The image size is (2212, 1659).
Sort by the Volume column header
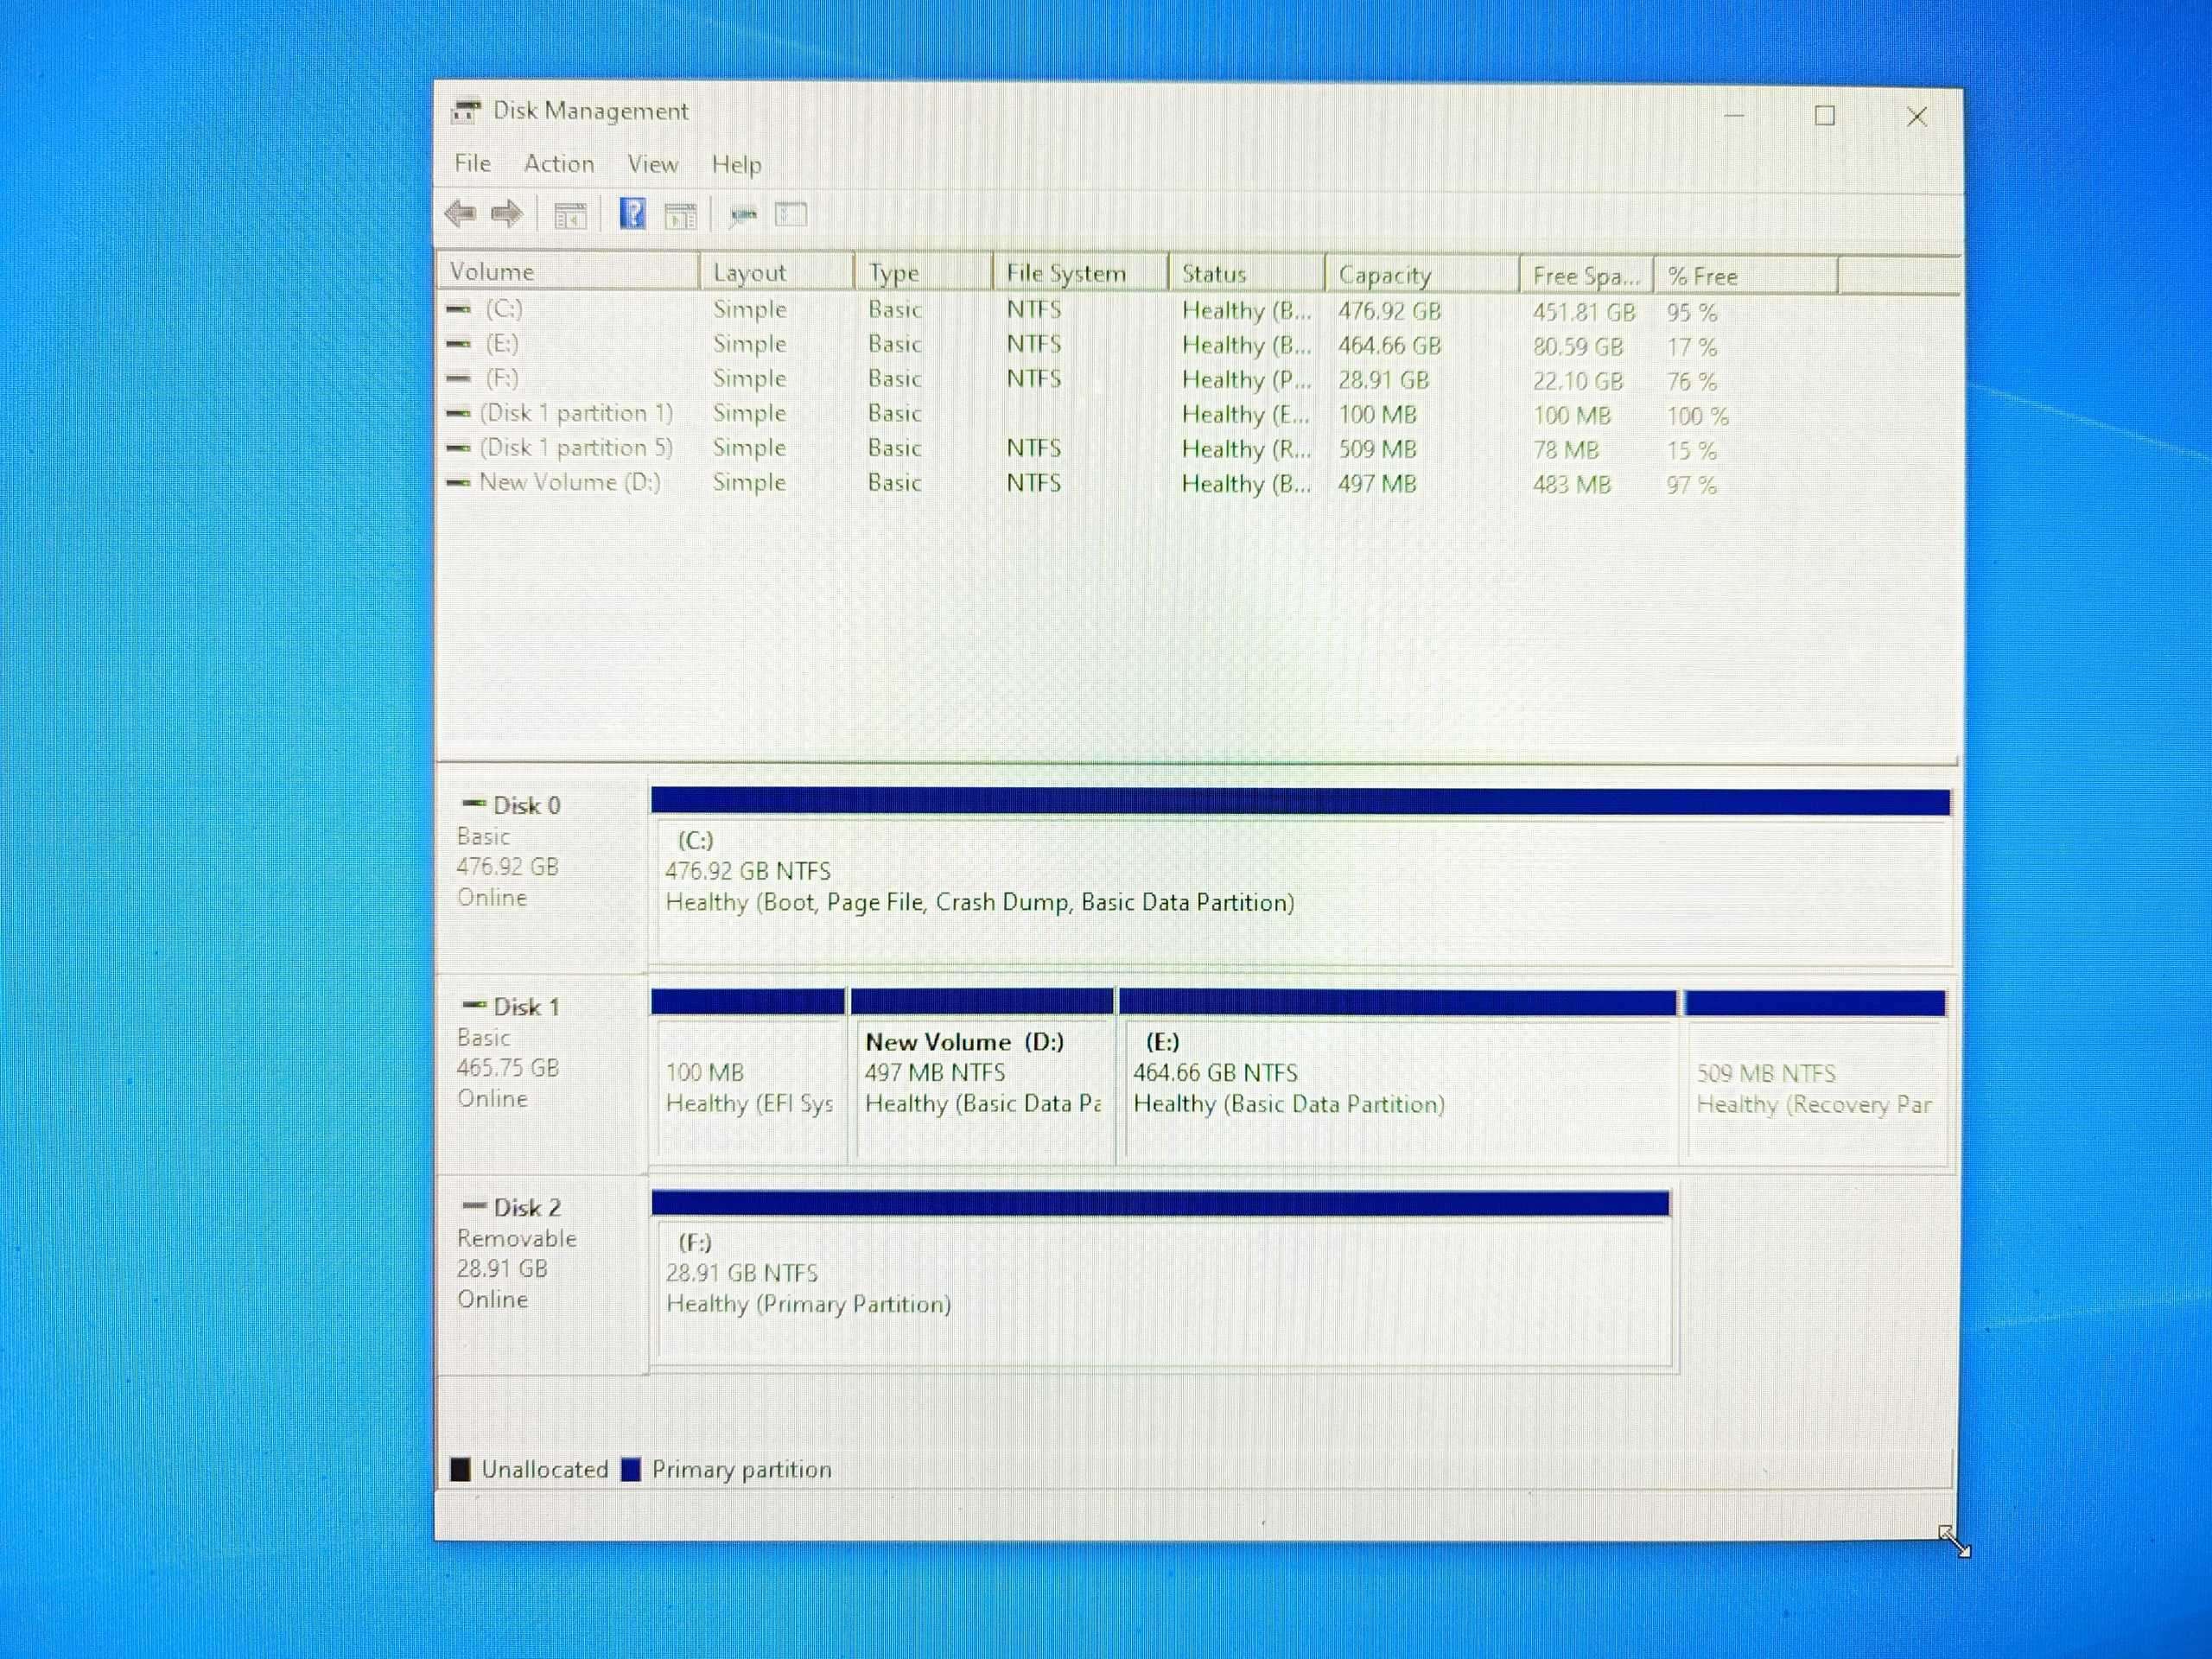pos(568,272)
